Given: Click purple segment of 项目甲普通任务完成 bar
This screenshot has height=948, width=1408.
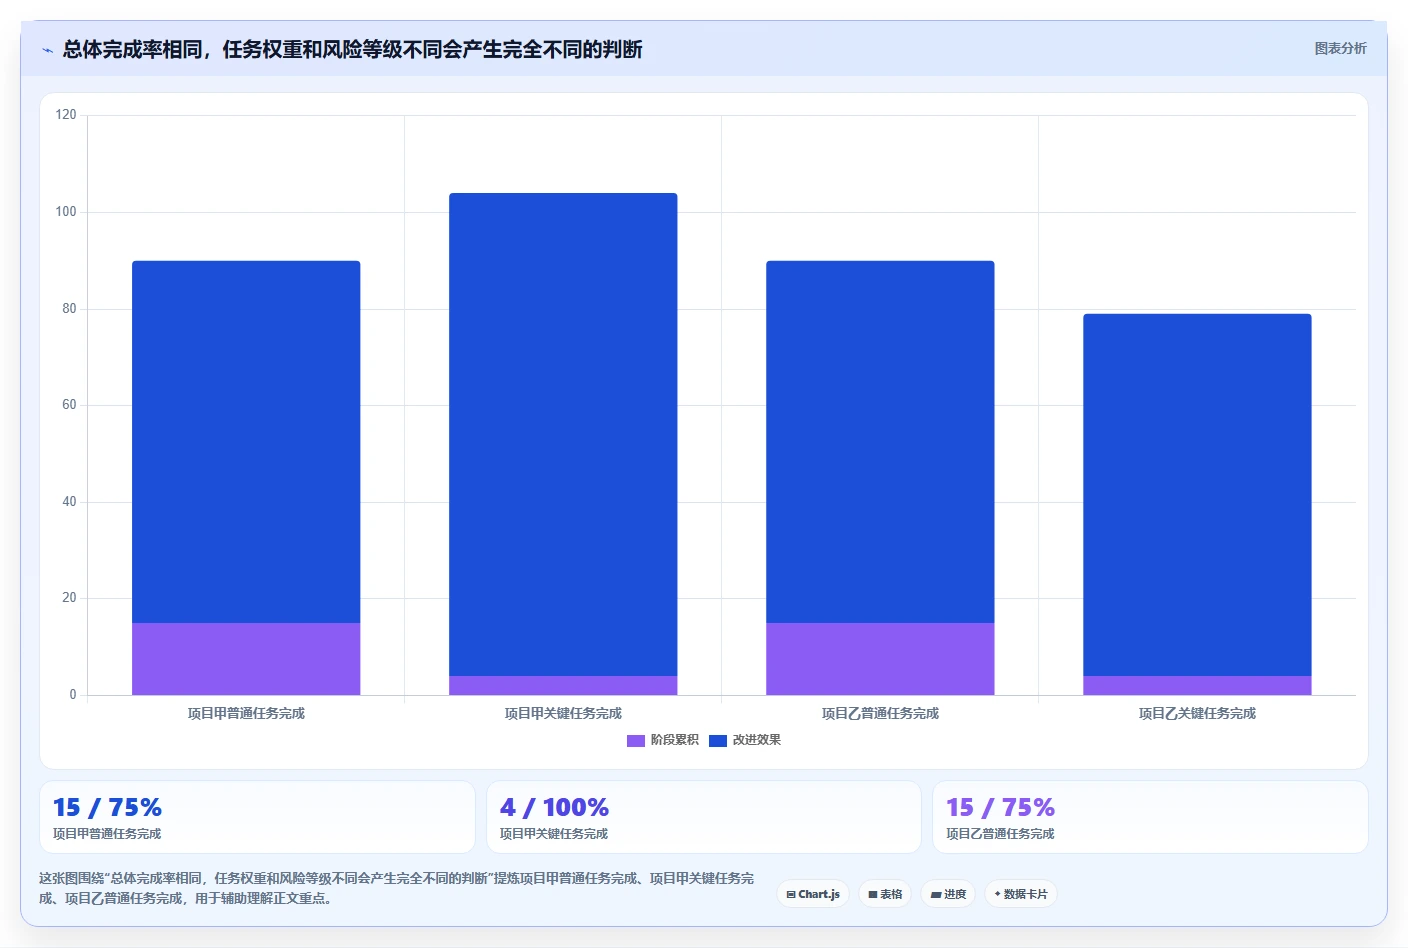Looking at the screenshot, I should pyautogui.click(x=246, y=659).
